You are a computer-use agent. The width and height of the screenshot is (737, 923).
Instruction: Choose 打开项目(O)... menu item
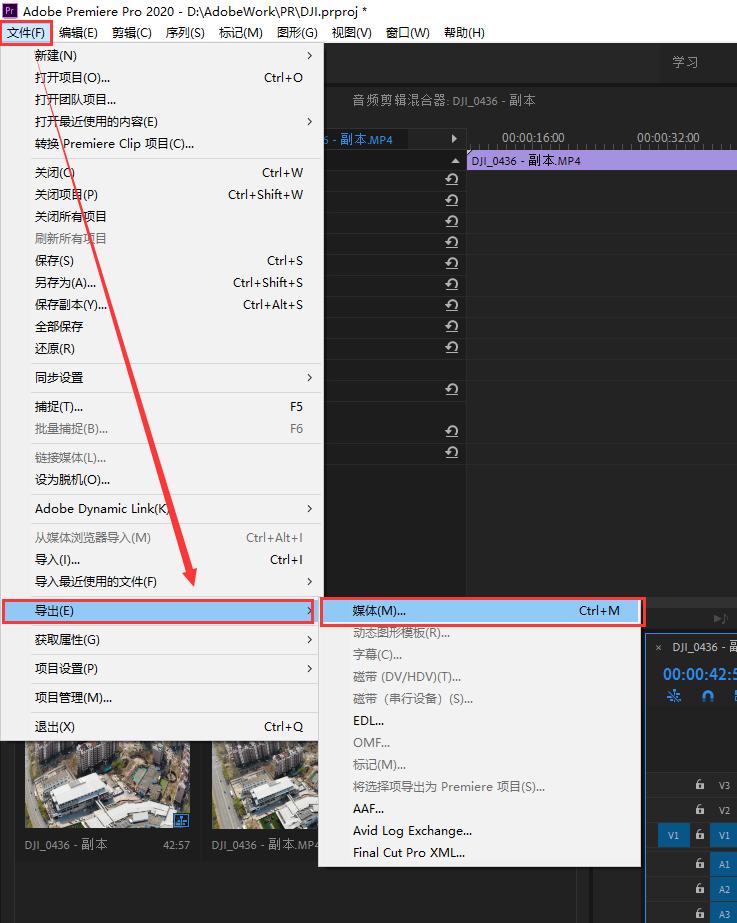(162, 78)
